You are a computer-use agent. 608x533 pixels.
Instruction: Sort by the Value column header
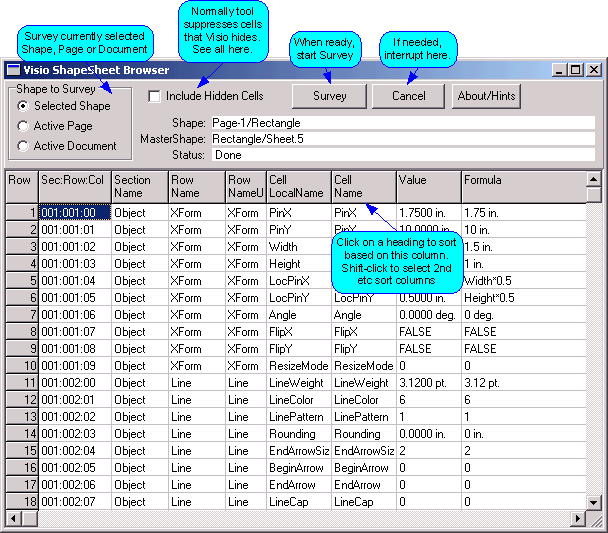pos(429,186)
